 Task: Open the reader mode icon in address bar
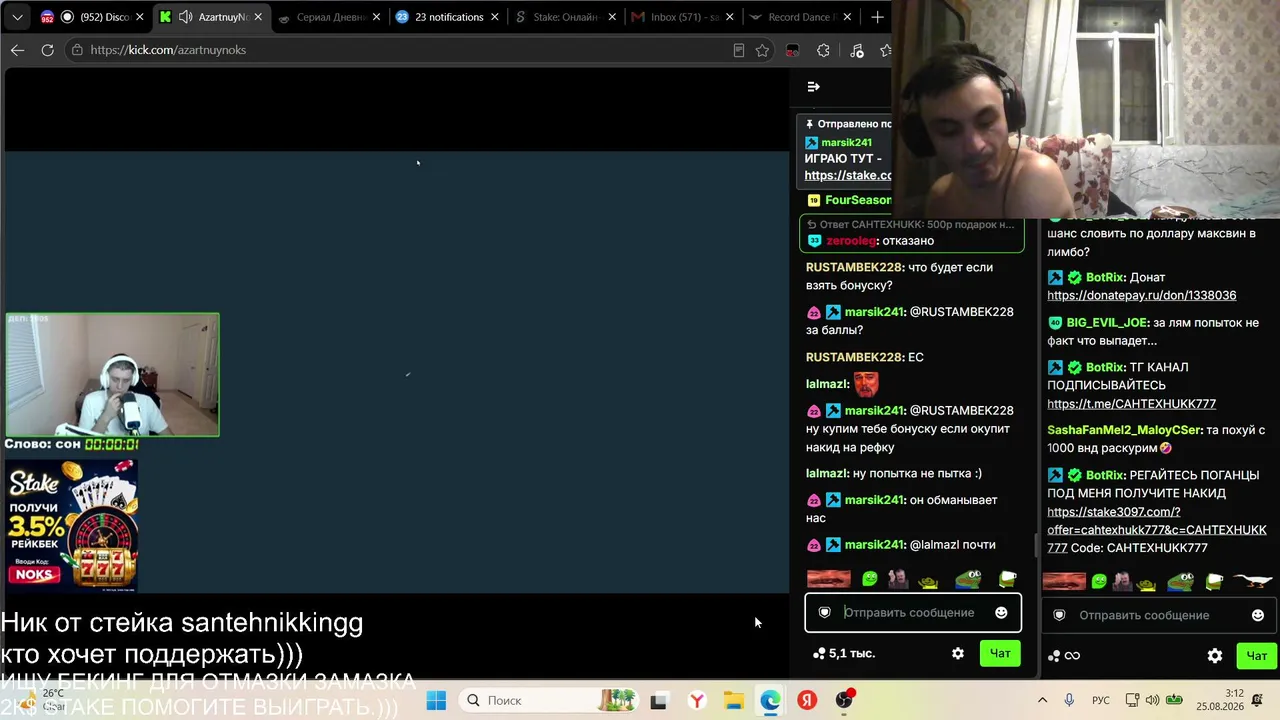click(x=739, y=50)
